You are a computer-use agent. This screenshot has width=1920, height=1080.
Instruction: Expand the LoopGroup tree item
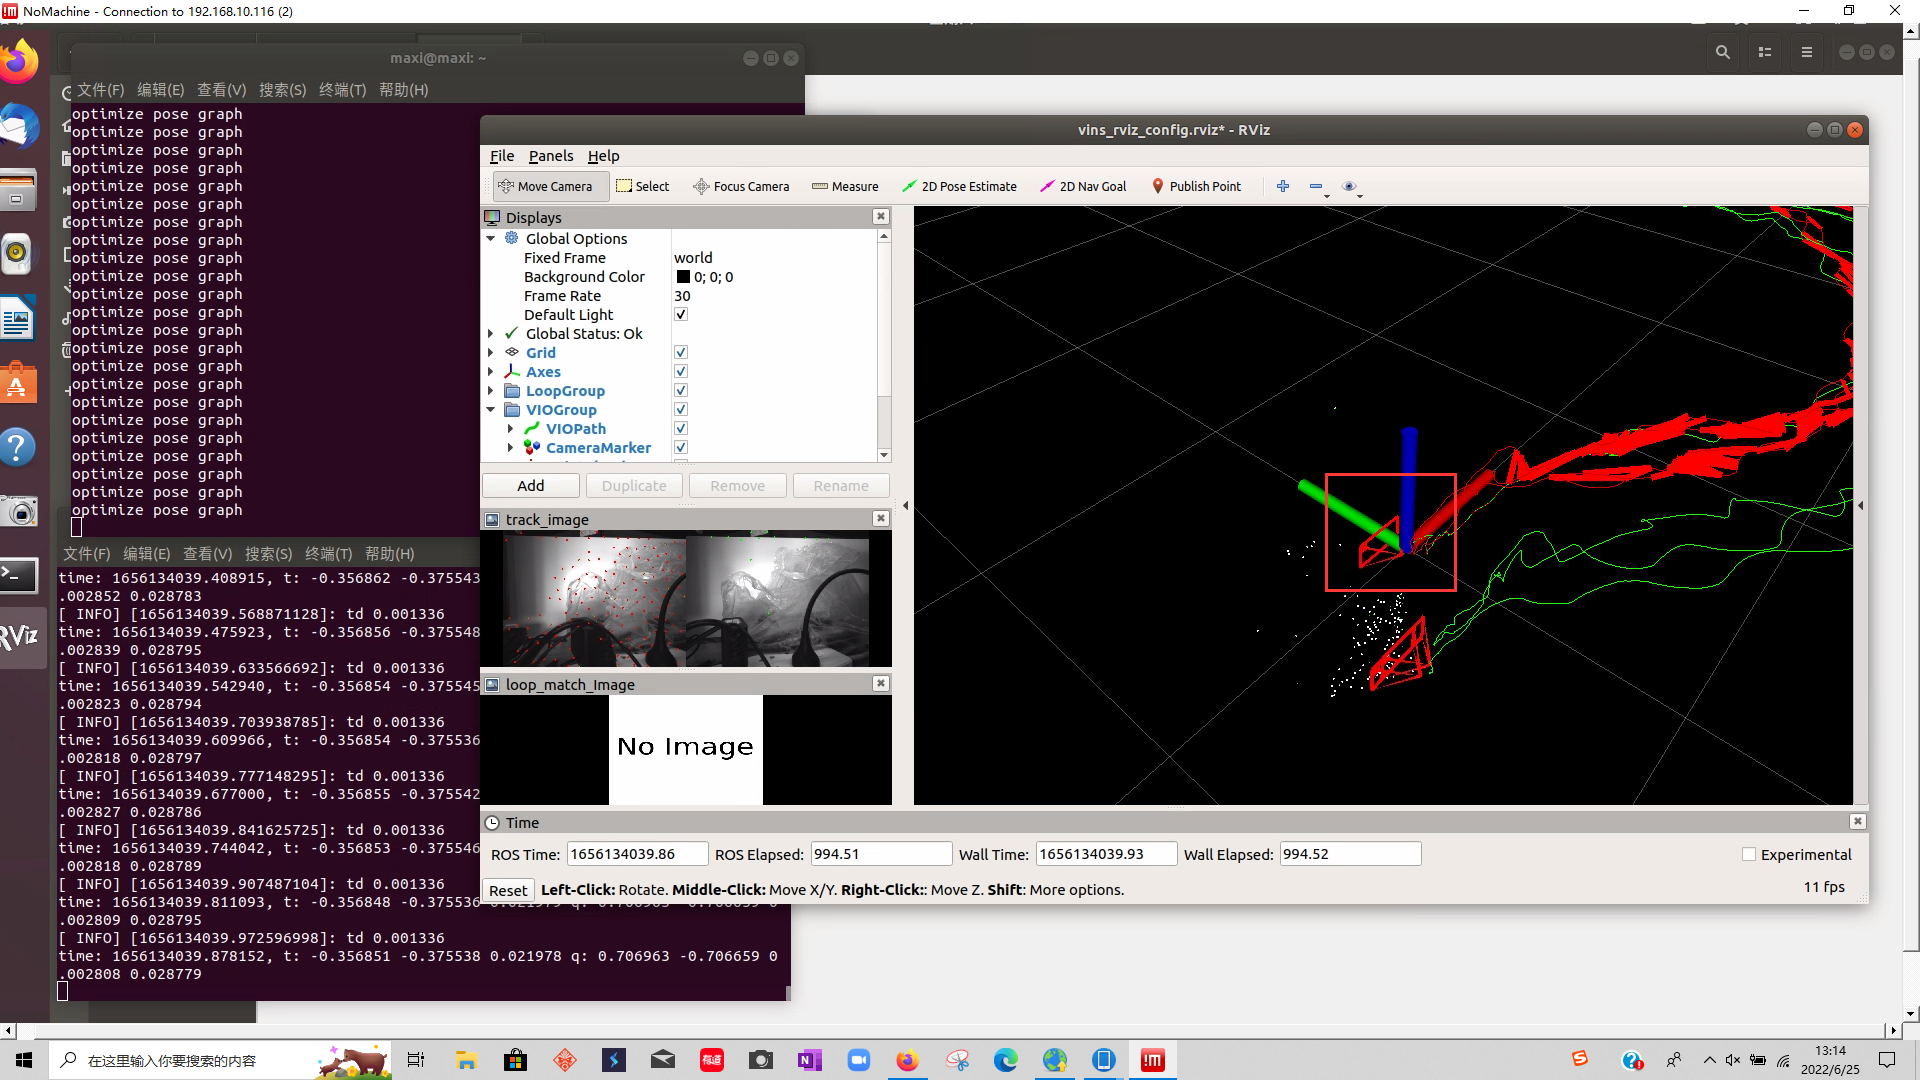click(491, 391)
